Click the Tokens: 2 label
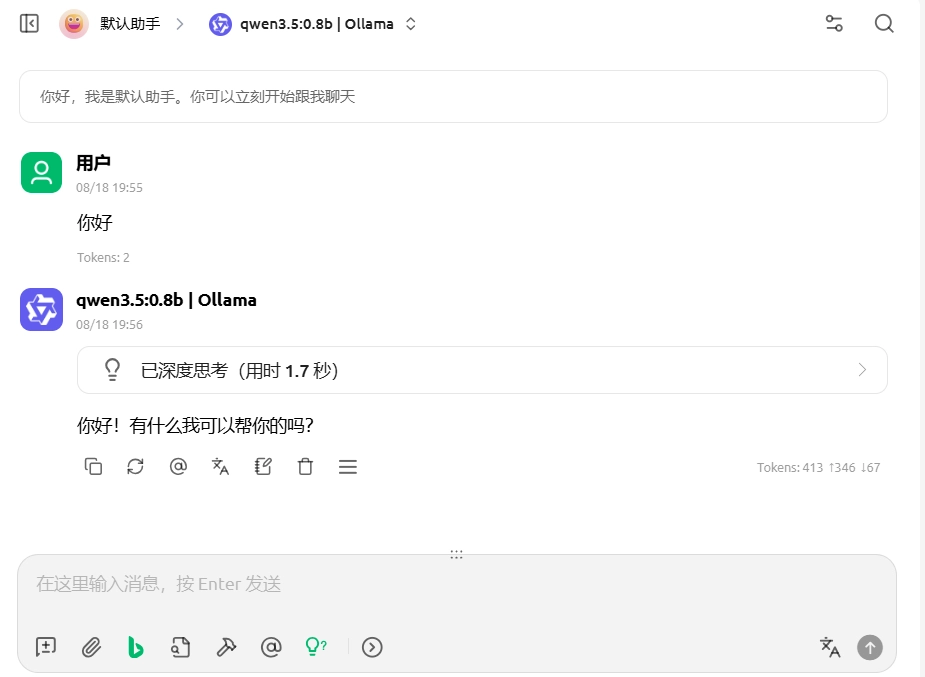 (103, 257)
